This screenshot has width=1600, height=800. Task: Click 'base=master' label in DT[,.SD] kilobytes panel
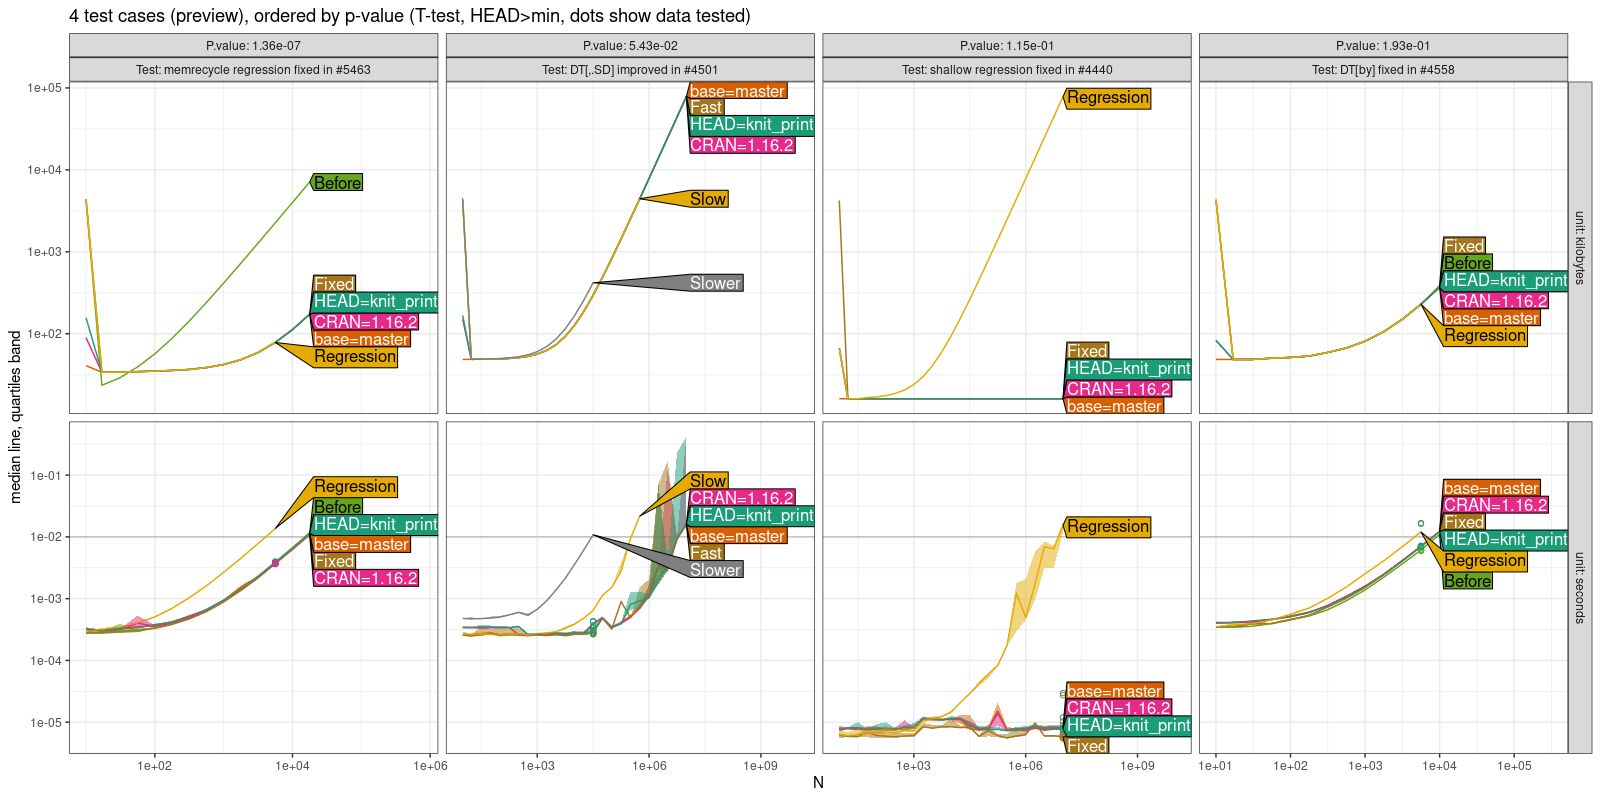click(738, 91)
